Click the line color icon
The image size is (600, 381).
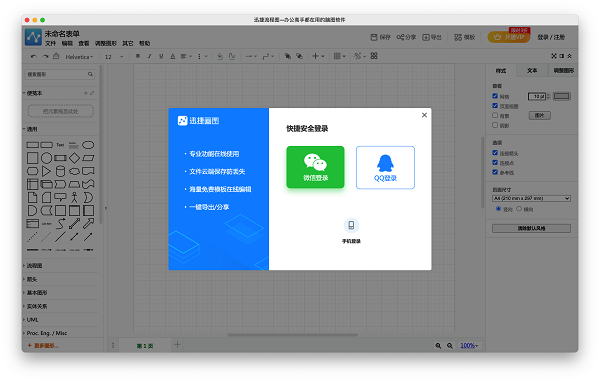232,56
